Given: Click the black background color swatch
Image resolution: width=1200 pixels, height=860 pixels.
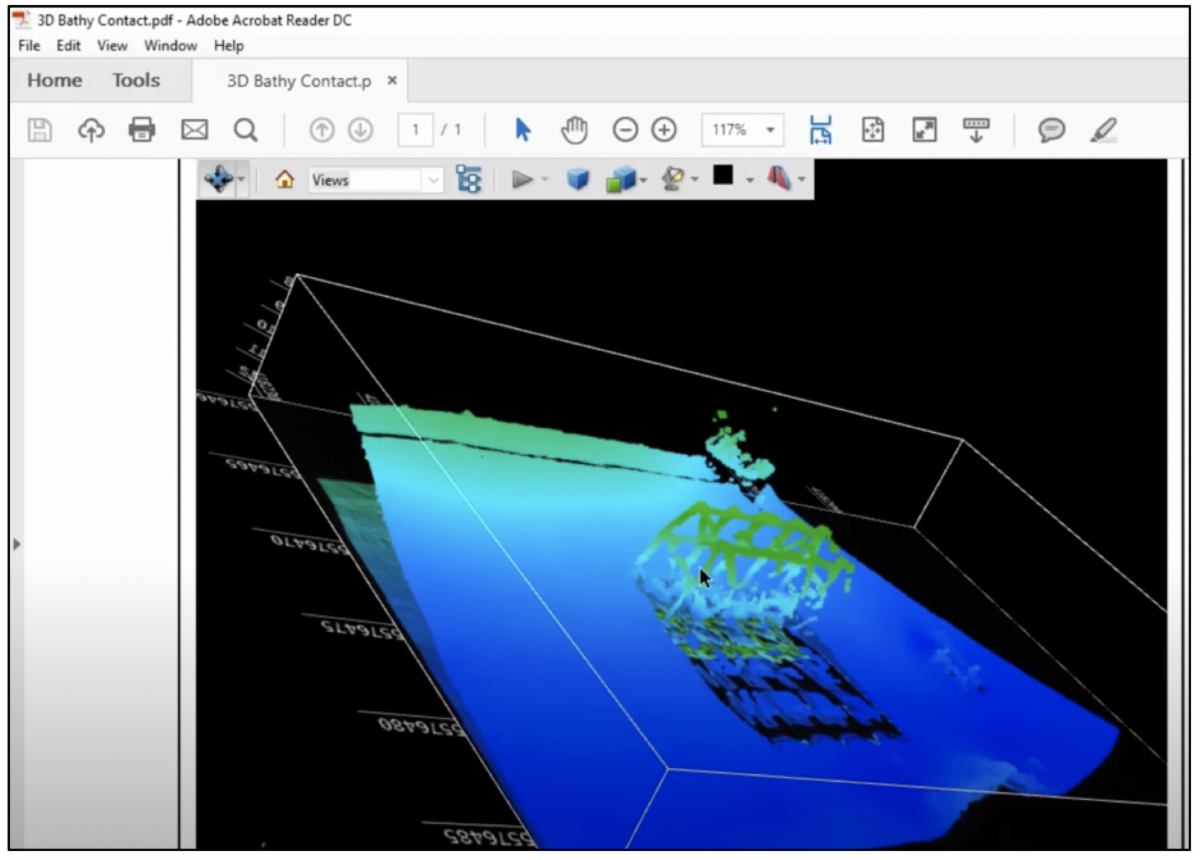Looking at the screenshot, I should 723,176.
